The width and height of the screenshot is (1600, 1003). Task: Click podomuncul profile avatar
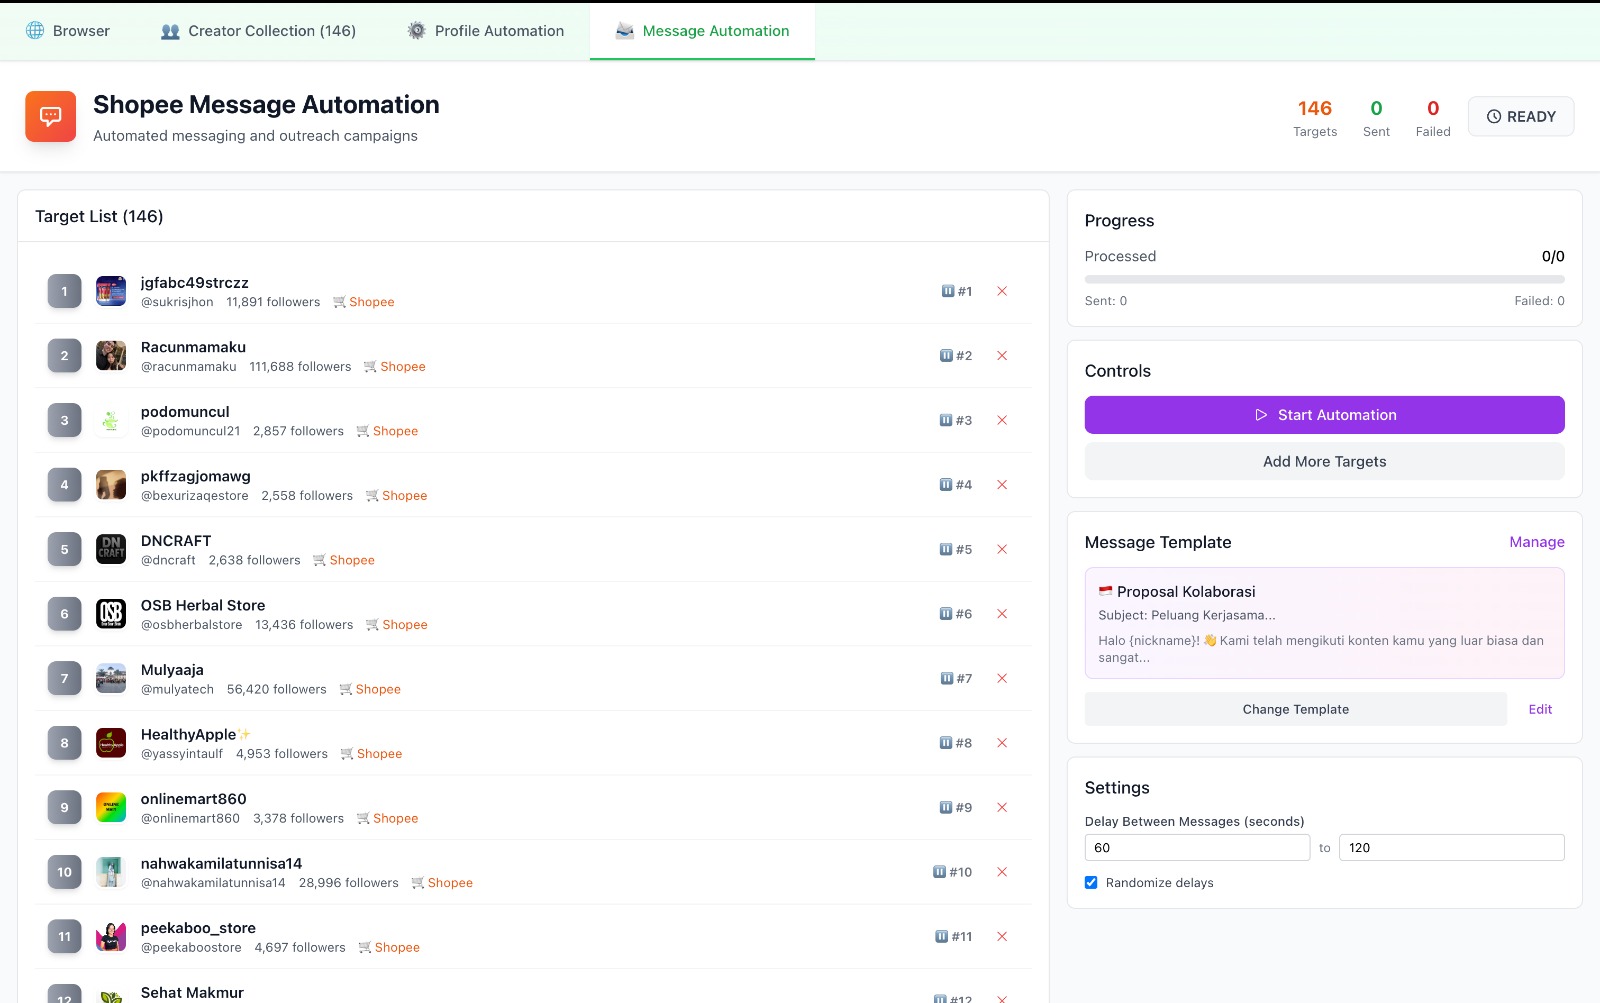(111, 420)
